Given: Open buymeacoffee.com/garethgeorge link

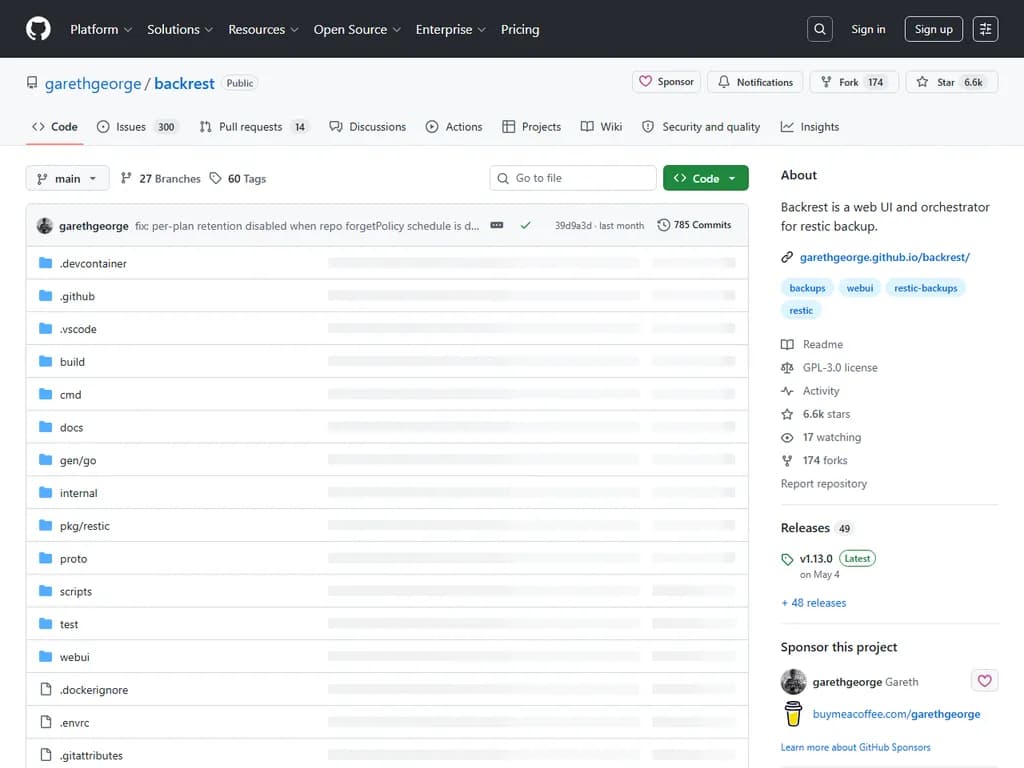Looking at the screenshot, I should (896, 714).
